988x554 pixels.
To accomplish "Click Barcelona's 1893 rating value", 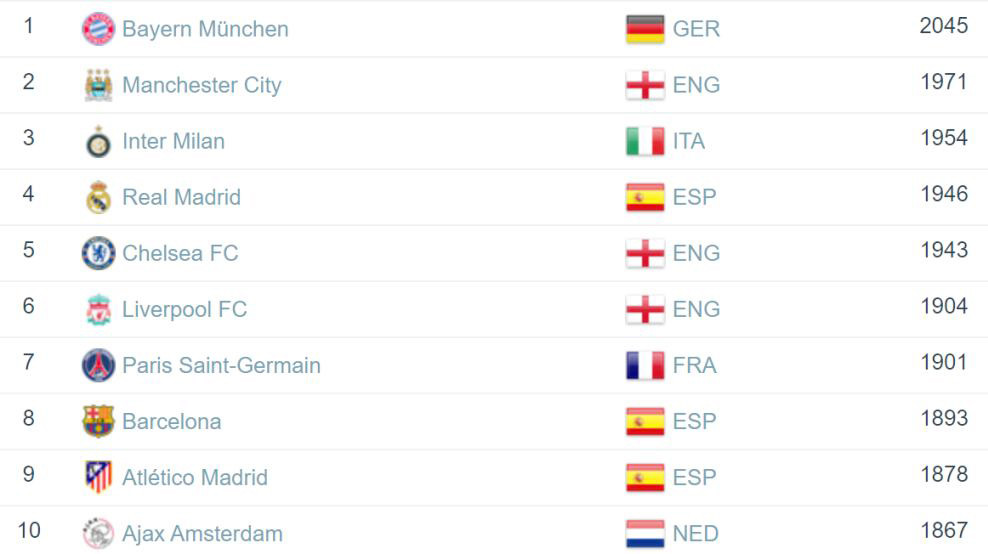I will pos(944,418).
